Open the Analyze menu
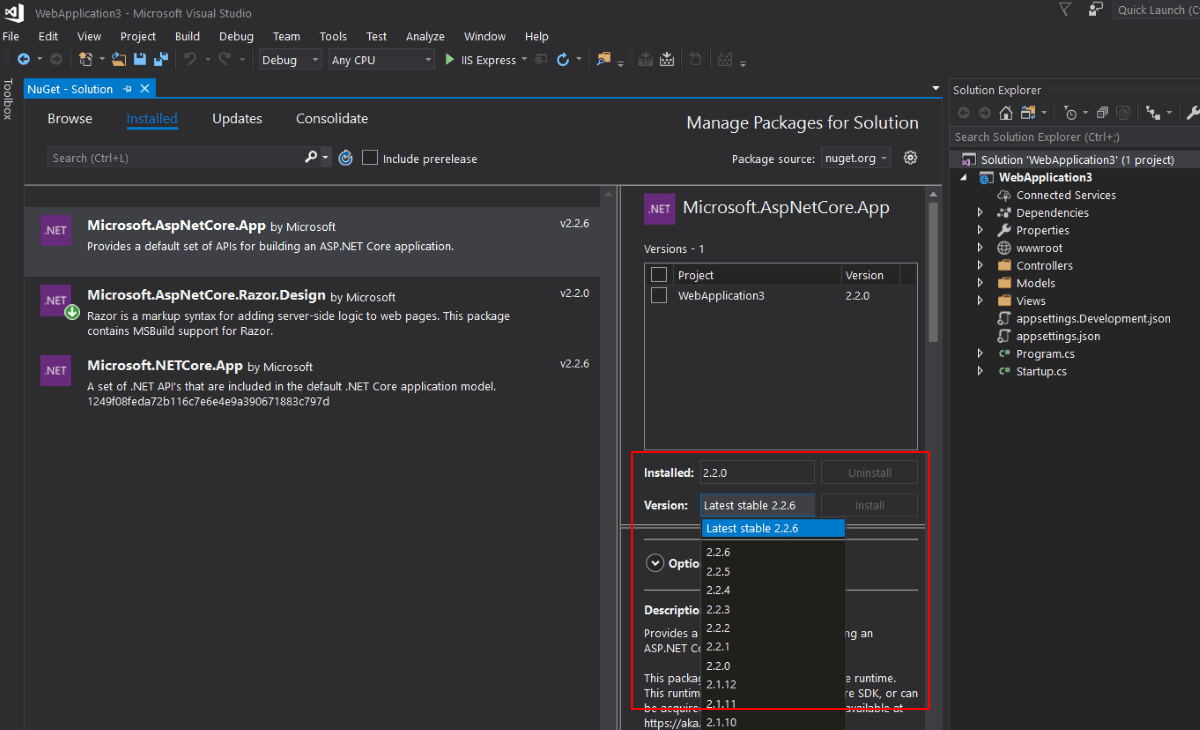 tap(425, 36)
